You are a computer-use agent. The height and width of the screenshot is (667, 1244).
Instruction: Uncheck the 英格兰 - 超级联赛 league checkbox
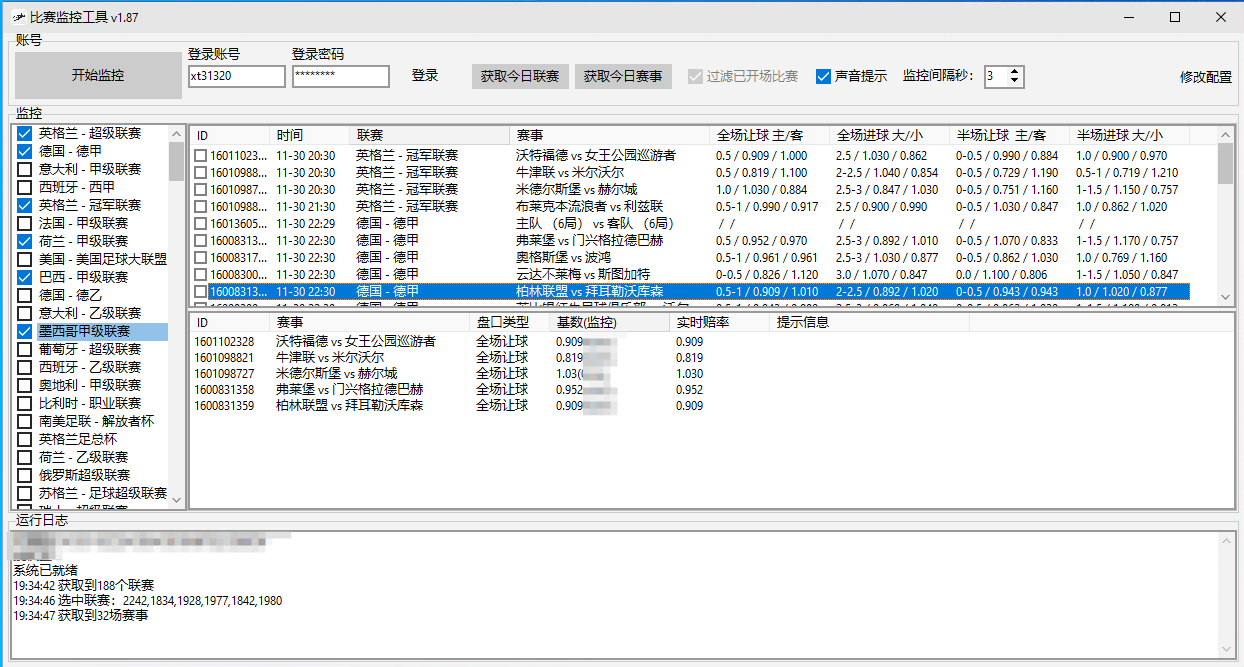(x=25, y=134)
